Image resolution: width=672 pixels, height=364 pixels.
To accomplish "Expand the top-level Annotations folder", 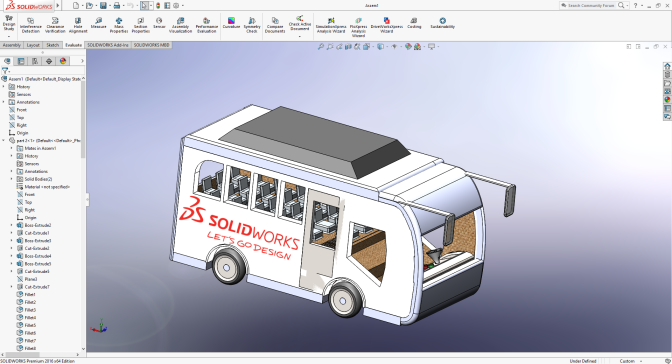I will pos(4,102).
